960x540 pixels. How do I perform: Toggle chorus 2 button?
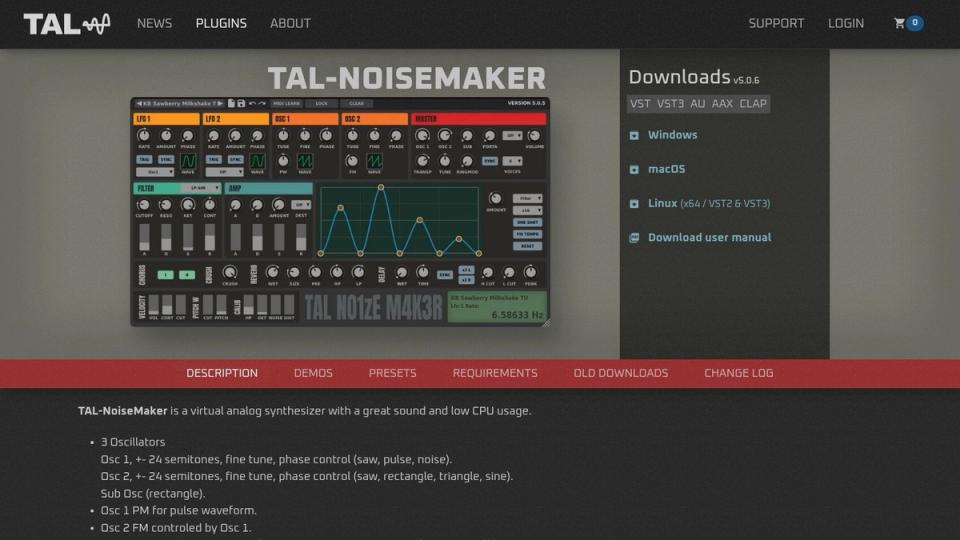click(x=187, y=275)
